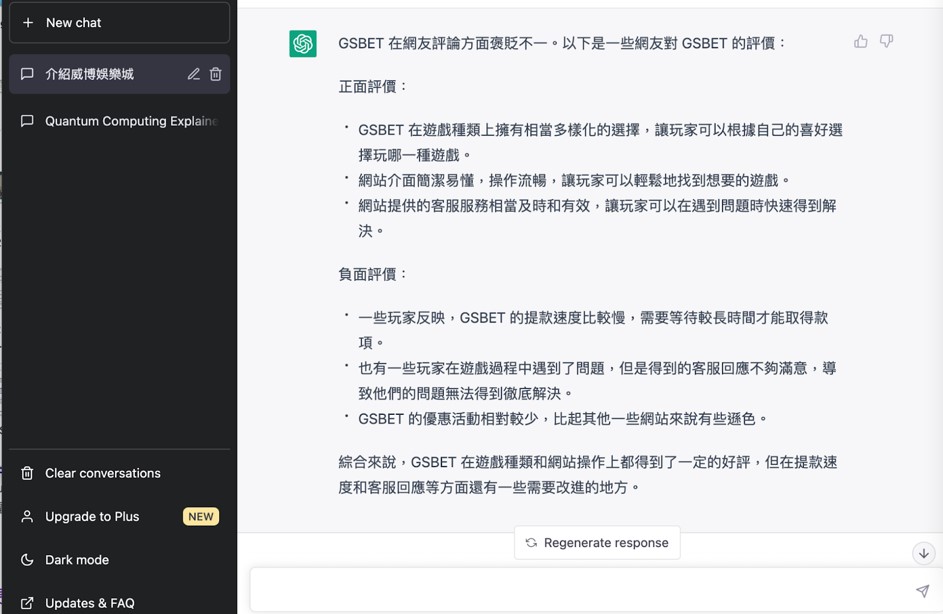Viewport: 943px width, 614px height.
Task: Click chat bubble icon of 介紹威博娛樂城
Action: click(27, 74)
